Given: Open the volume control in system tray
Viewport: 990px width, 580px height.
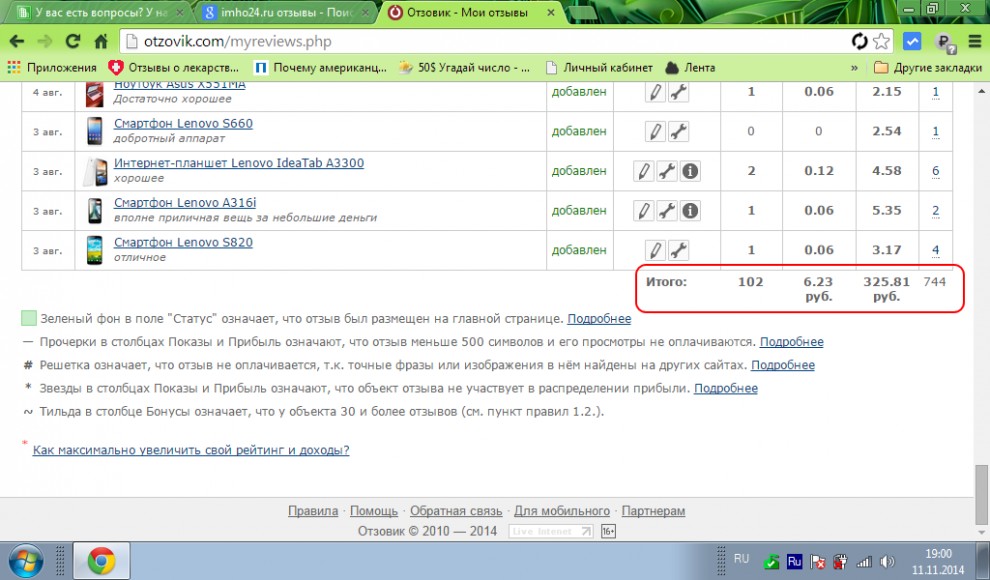Looking at the screenshot, I should pyautogui.click(x=887, y=561).
